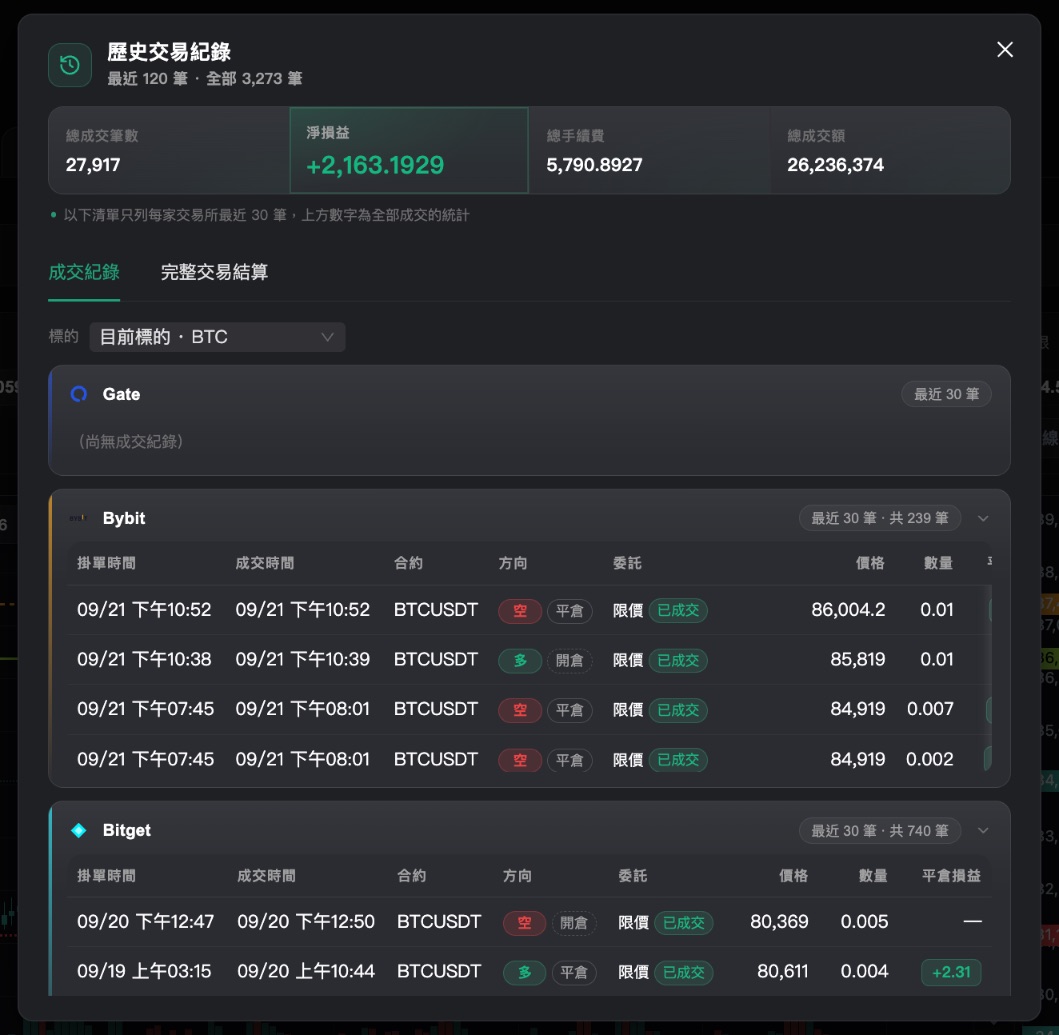Click price 85,819 cell

(x=858, y=659)
